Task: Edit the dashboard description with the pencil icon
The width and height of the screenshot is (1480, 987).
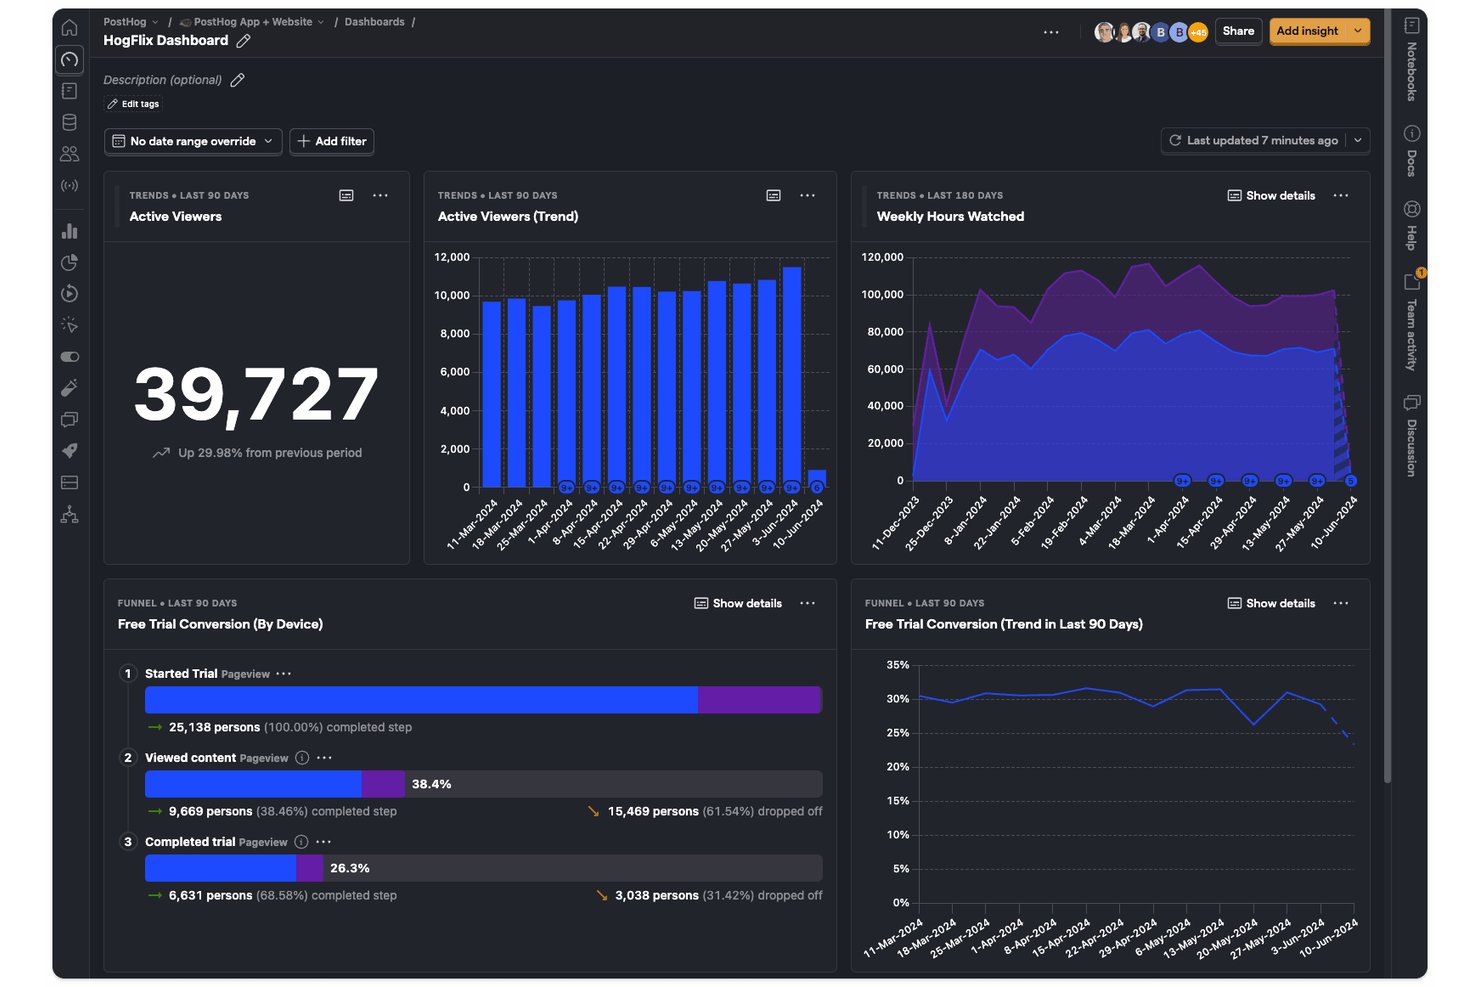Action: (x=237, y=80)
